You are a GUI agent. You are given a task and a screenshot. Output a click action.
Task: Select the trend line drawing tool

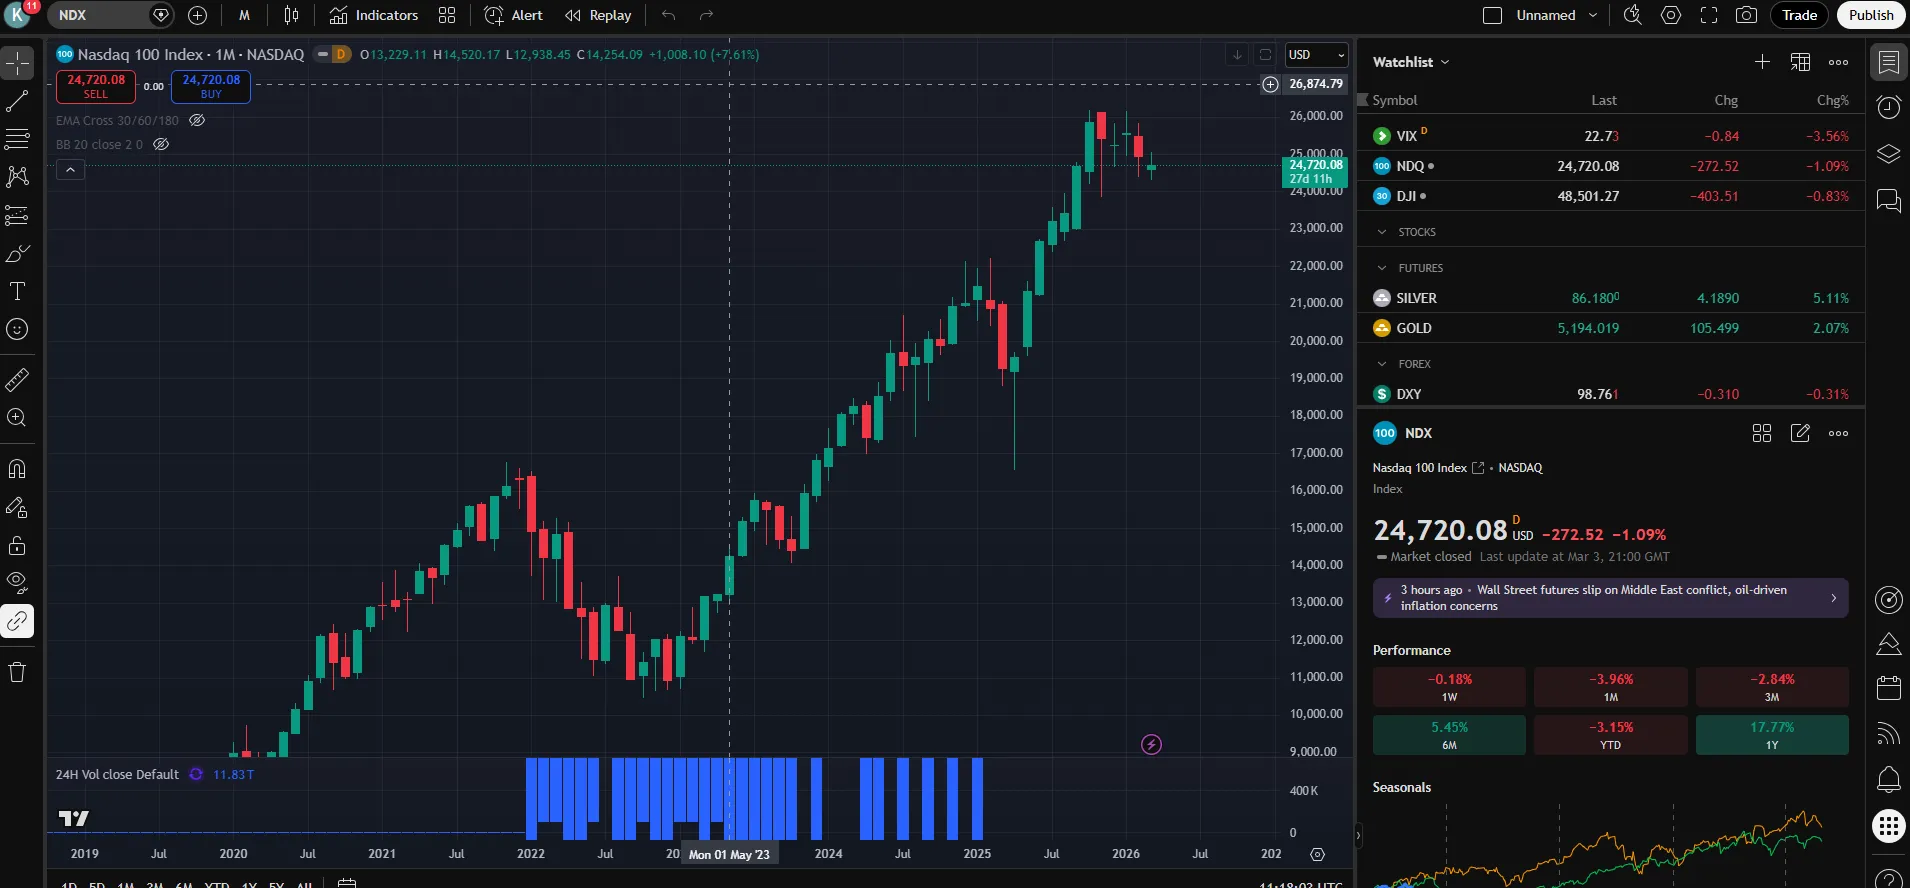[x=18, y=101]
